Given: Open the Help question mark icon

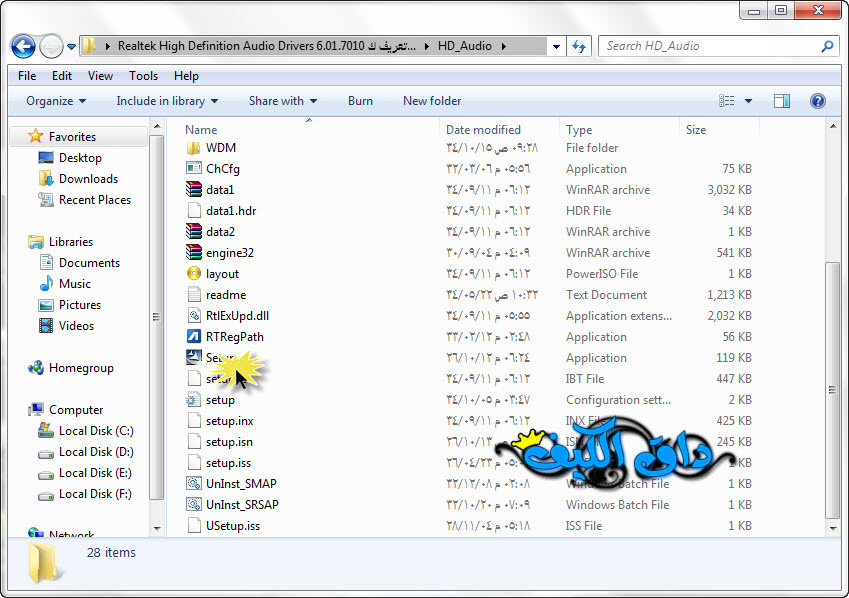Looking at the screenshot, I should point(817,101).
